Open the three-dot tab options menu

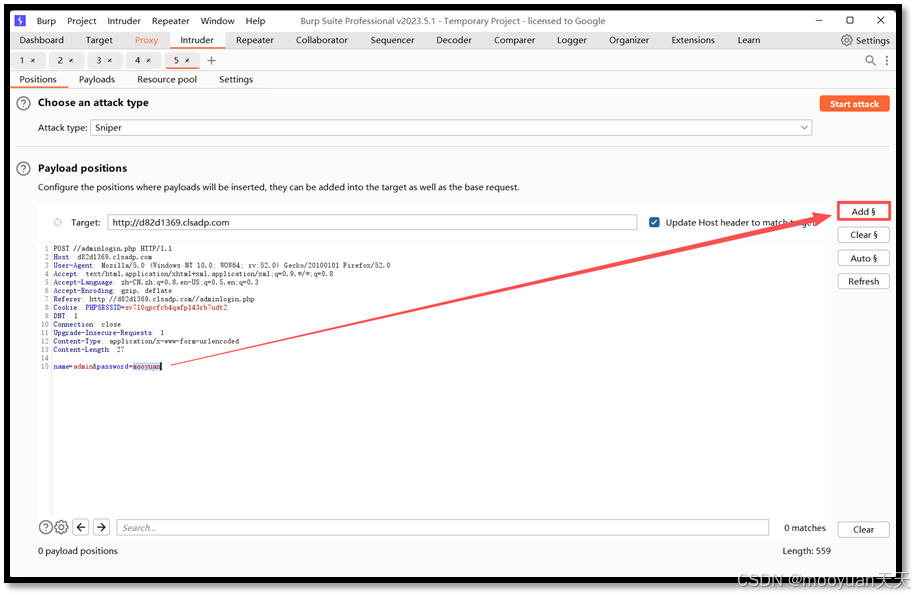887,60
